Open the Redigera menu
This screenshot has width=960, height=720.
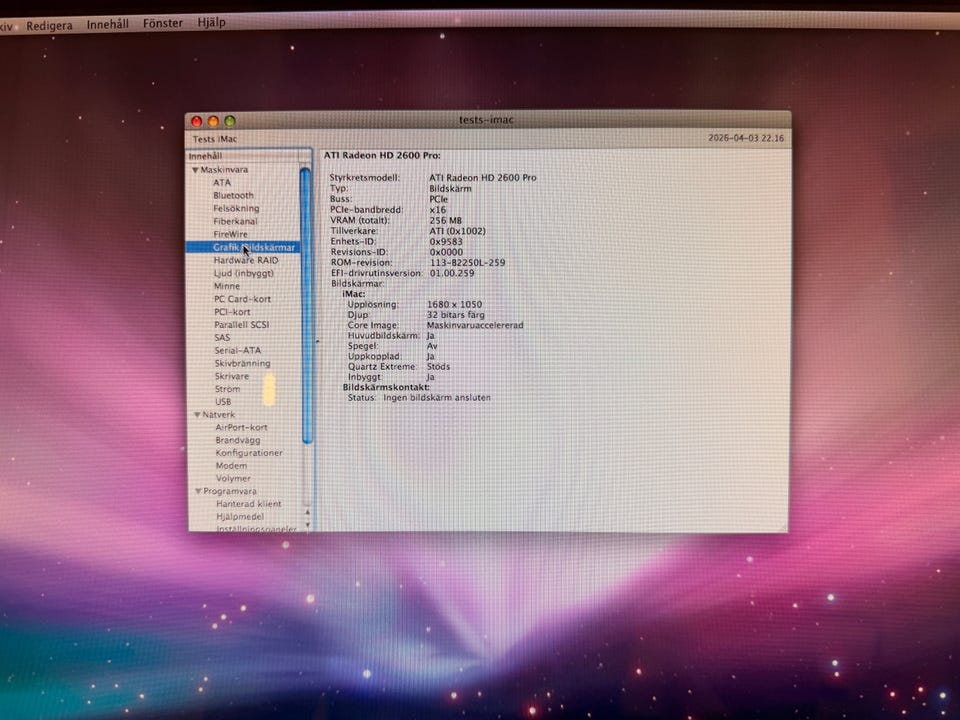[x=49, y=25]
